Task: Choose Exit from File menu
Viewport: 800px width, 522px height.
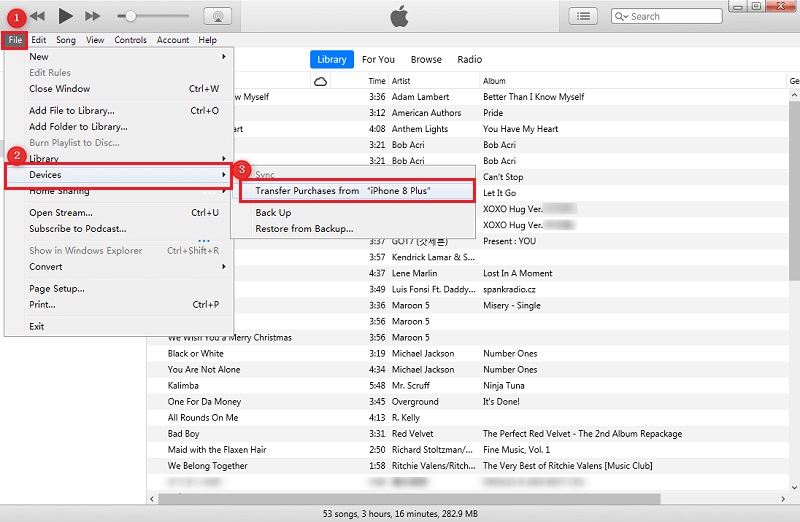Action: 119,327
